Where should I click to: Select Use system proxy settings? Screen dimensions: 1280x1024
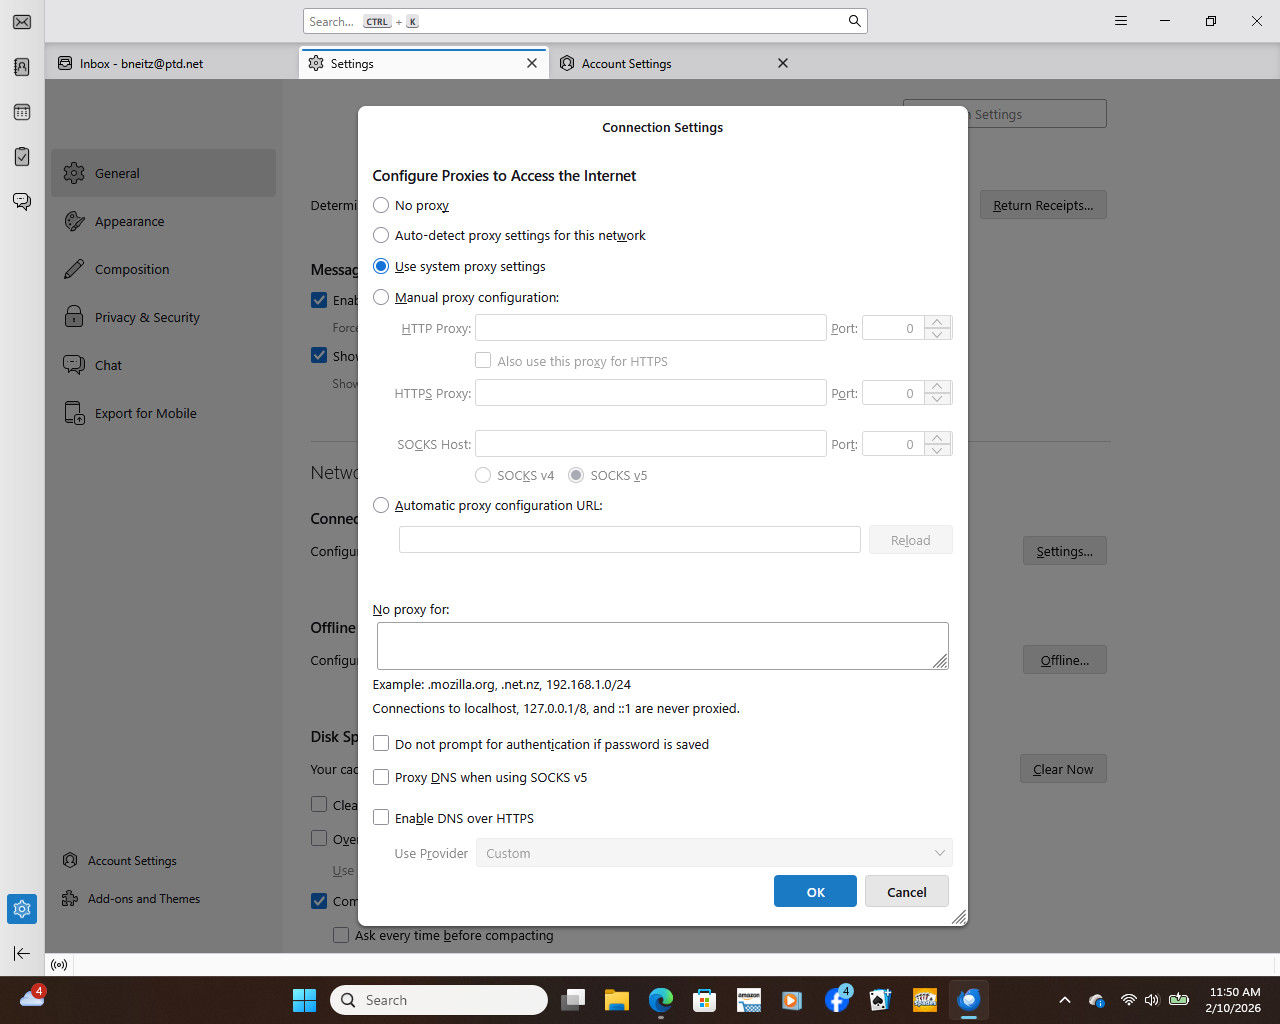pos(381,266)
